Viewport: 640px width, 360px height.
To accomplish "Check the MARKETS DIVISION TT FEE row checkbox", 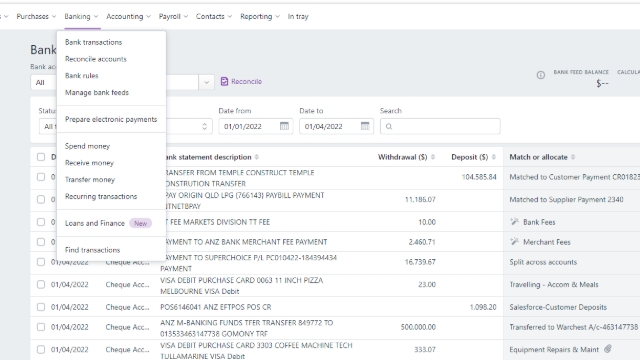I will 41,222.
